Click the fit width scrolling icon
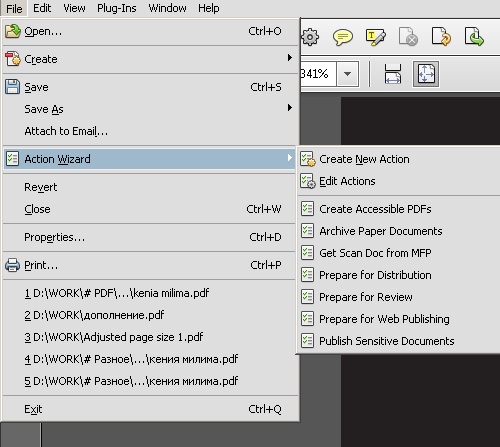 click(x=393, y=74)
